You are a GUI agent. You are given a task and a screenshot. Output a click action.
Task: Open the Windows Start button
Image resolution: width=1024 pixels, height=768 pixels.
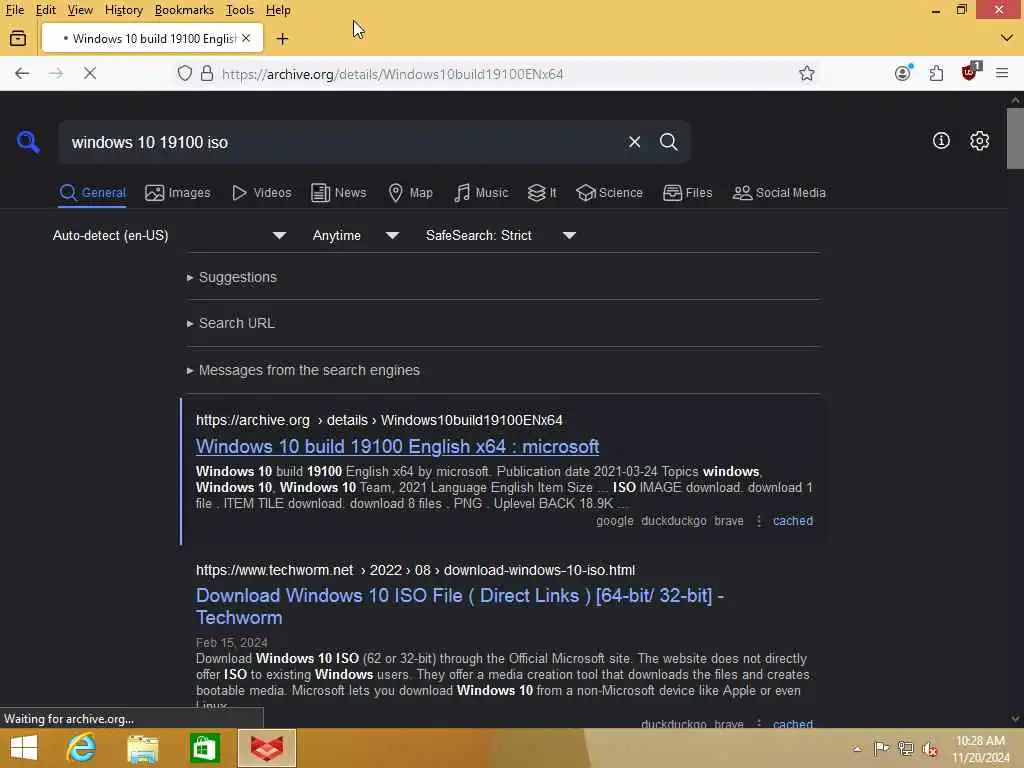(x=24, y=748)
